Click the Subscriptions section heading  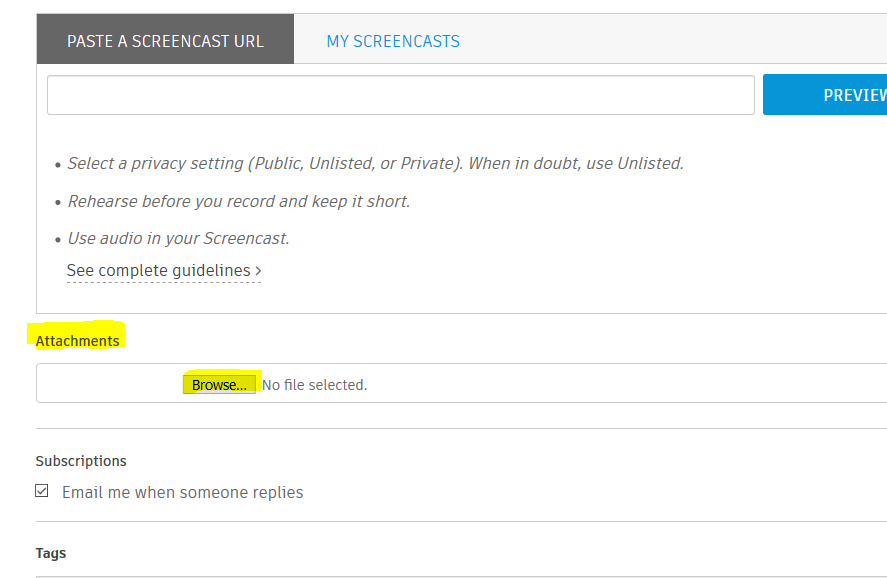coord(81,461)
